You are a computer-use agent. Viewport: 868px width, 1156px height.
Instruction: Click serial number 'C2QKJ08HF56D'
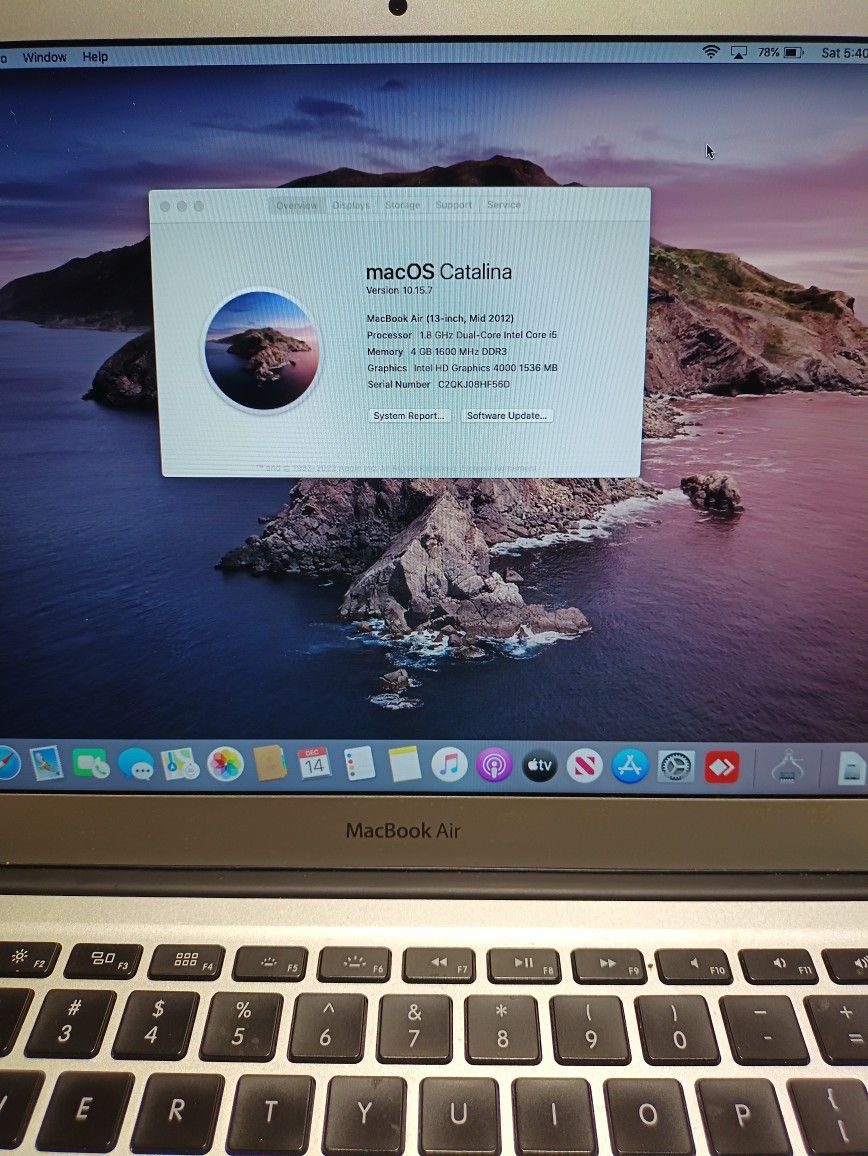[x=473, y=384]
